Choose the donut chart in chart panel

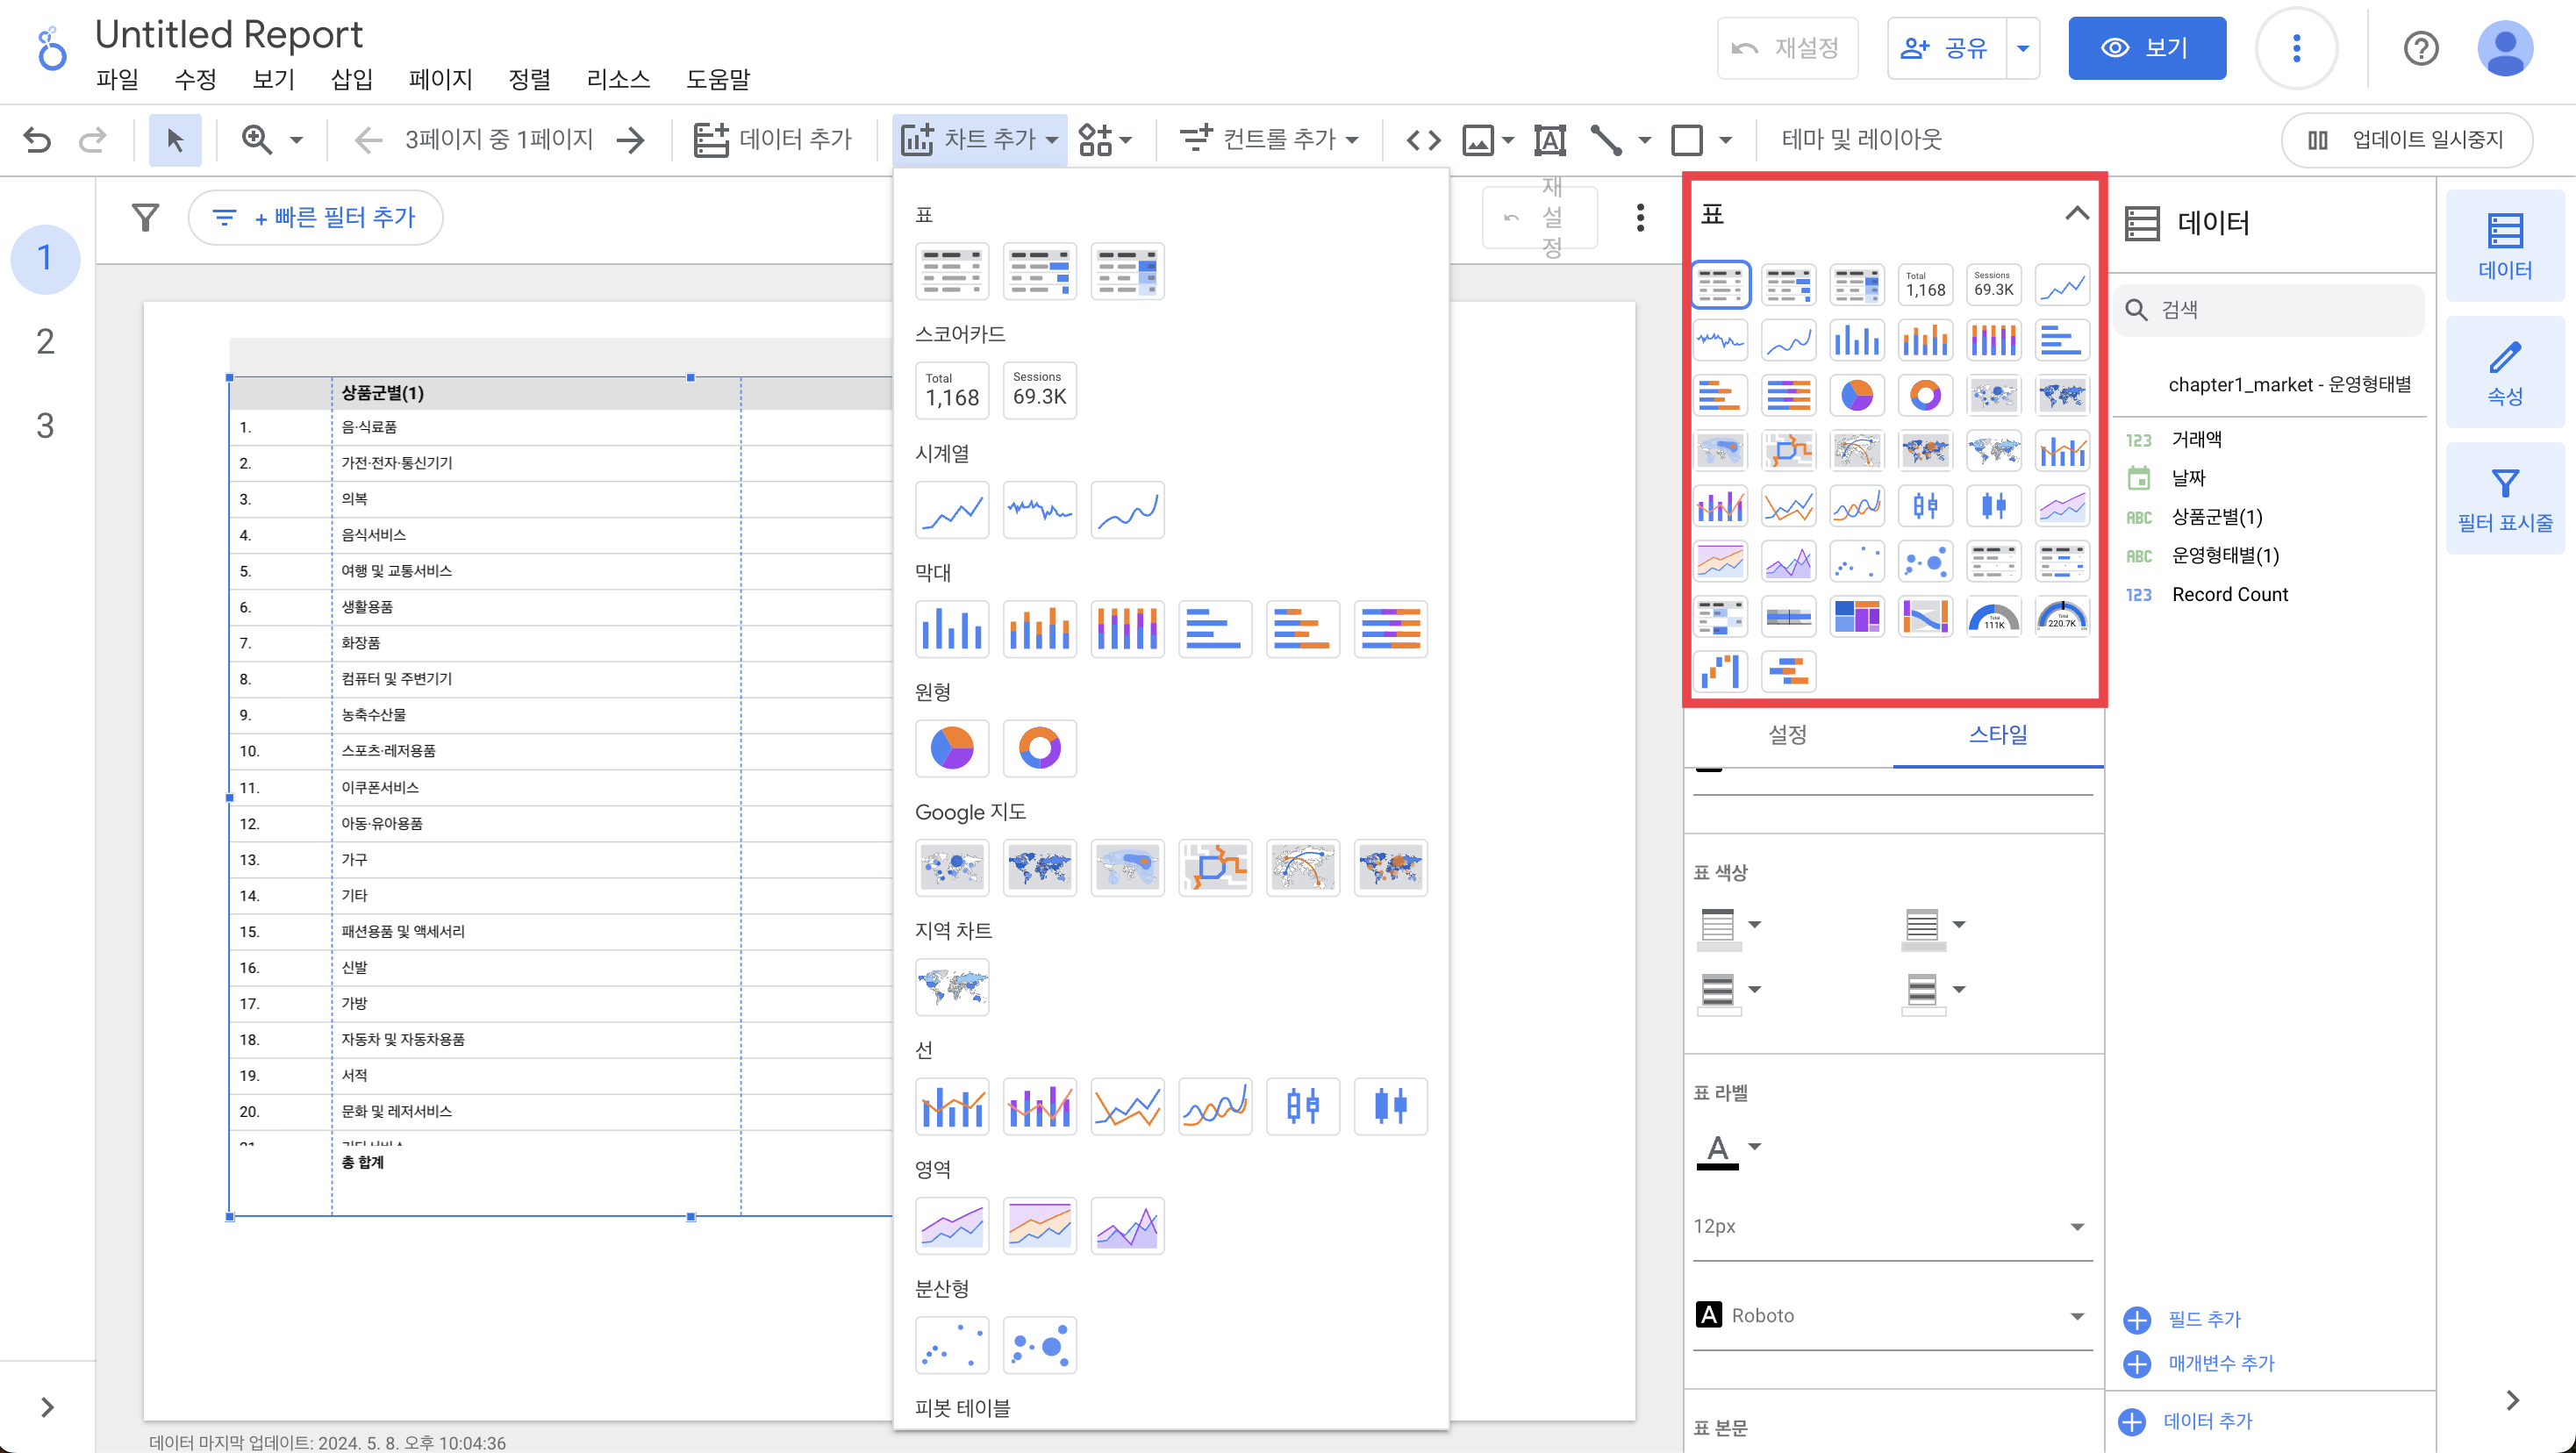click(x=1925, y=395)
